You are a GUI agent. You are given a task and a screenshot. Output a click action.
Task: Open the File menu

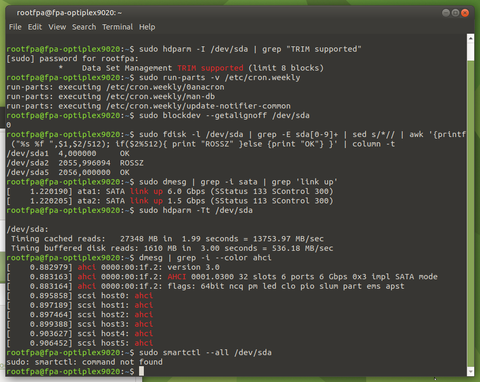click(15, 27)
